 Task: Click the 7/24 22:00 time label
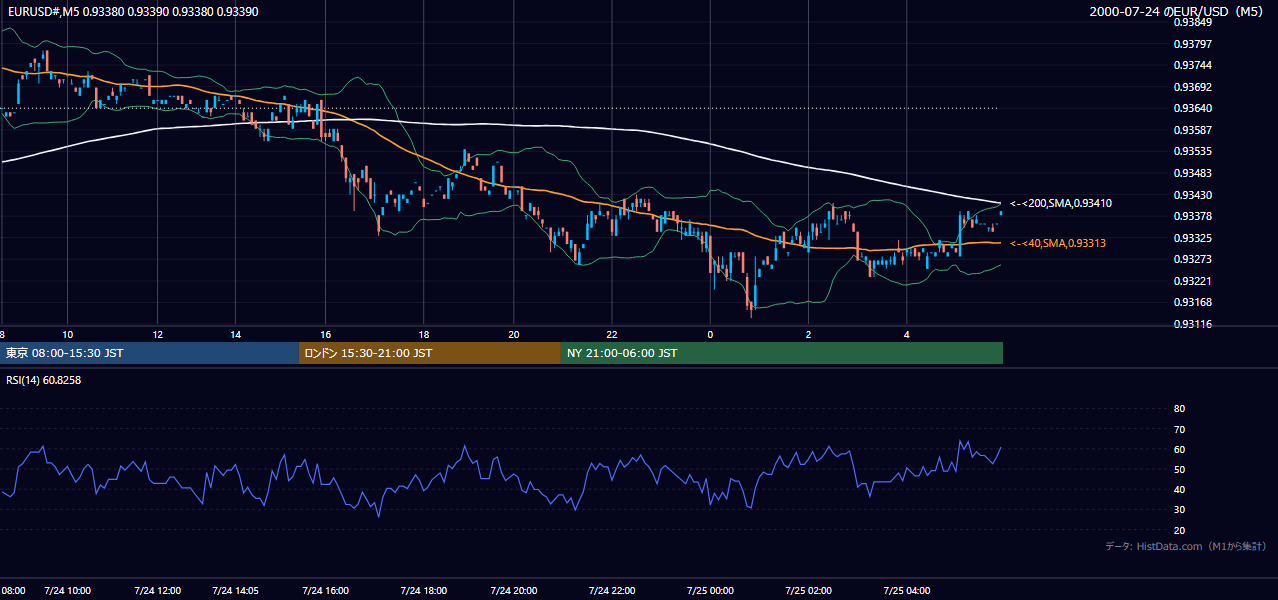(611, 590)
